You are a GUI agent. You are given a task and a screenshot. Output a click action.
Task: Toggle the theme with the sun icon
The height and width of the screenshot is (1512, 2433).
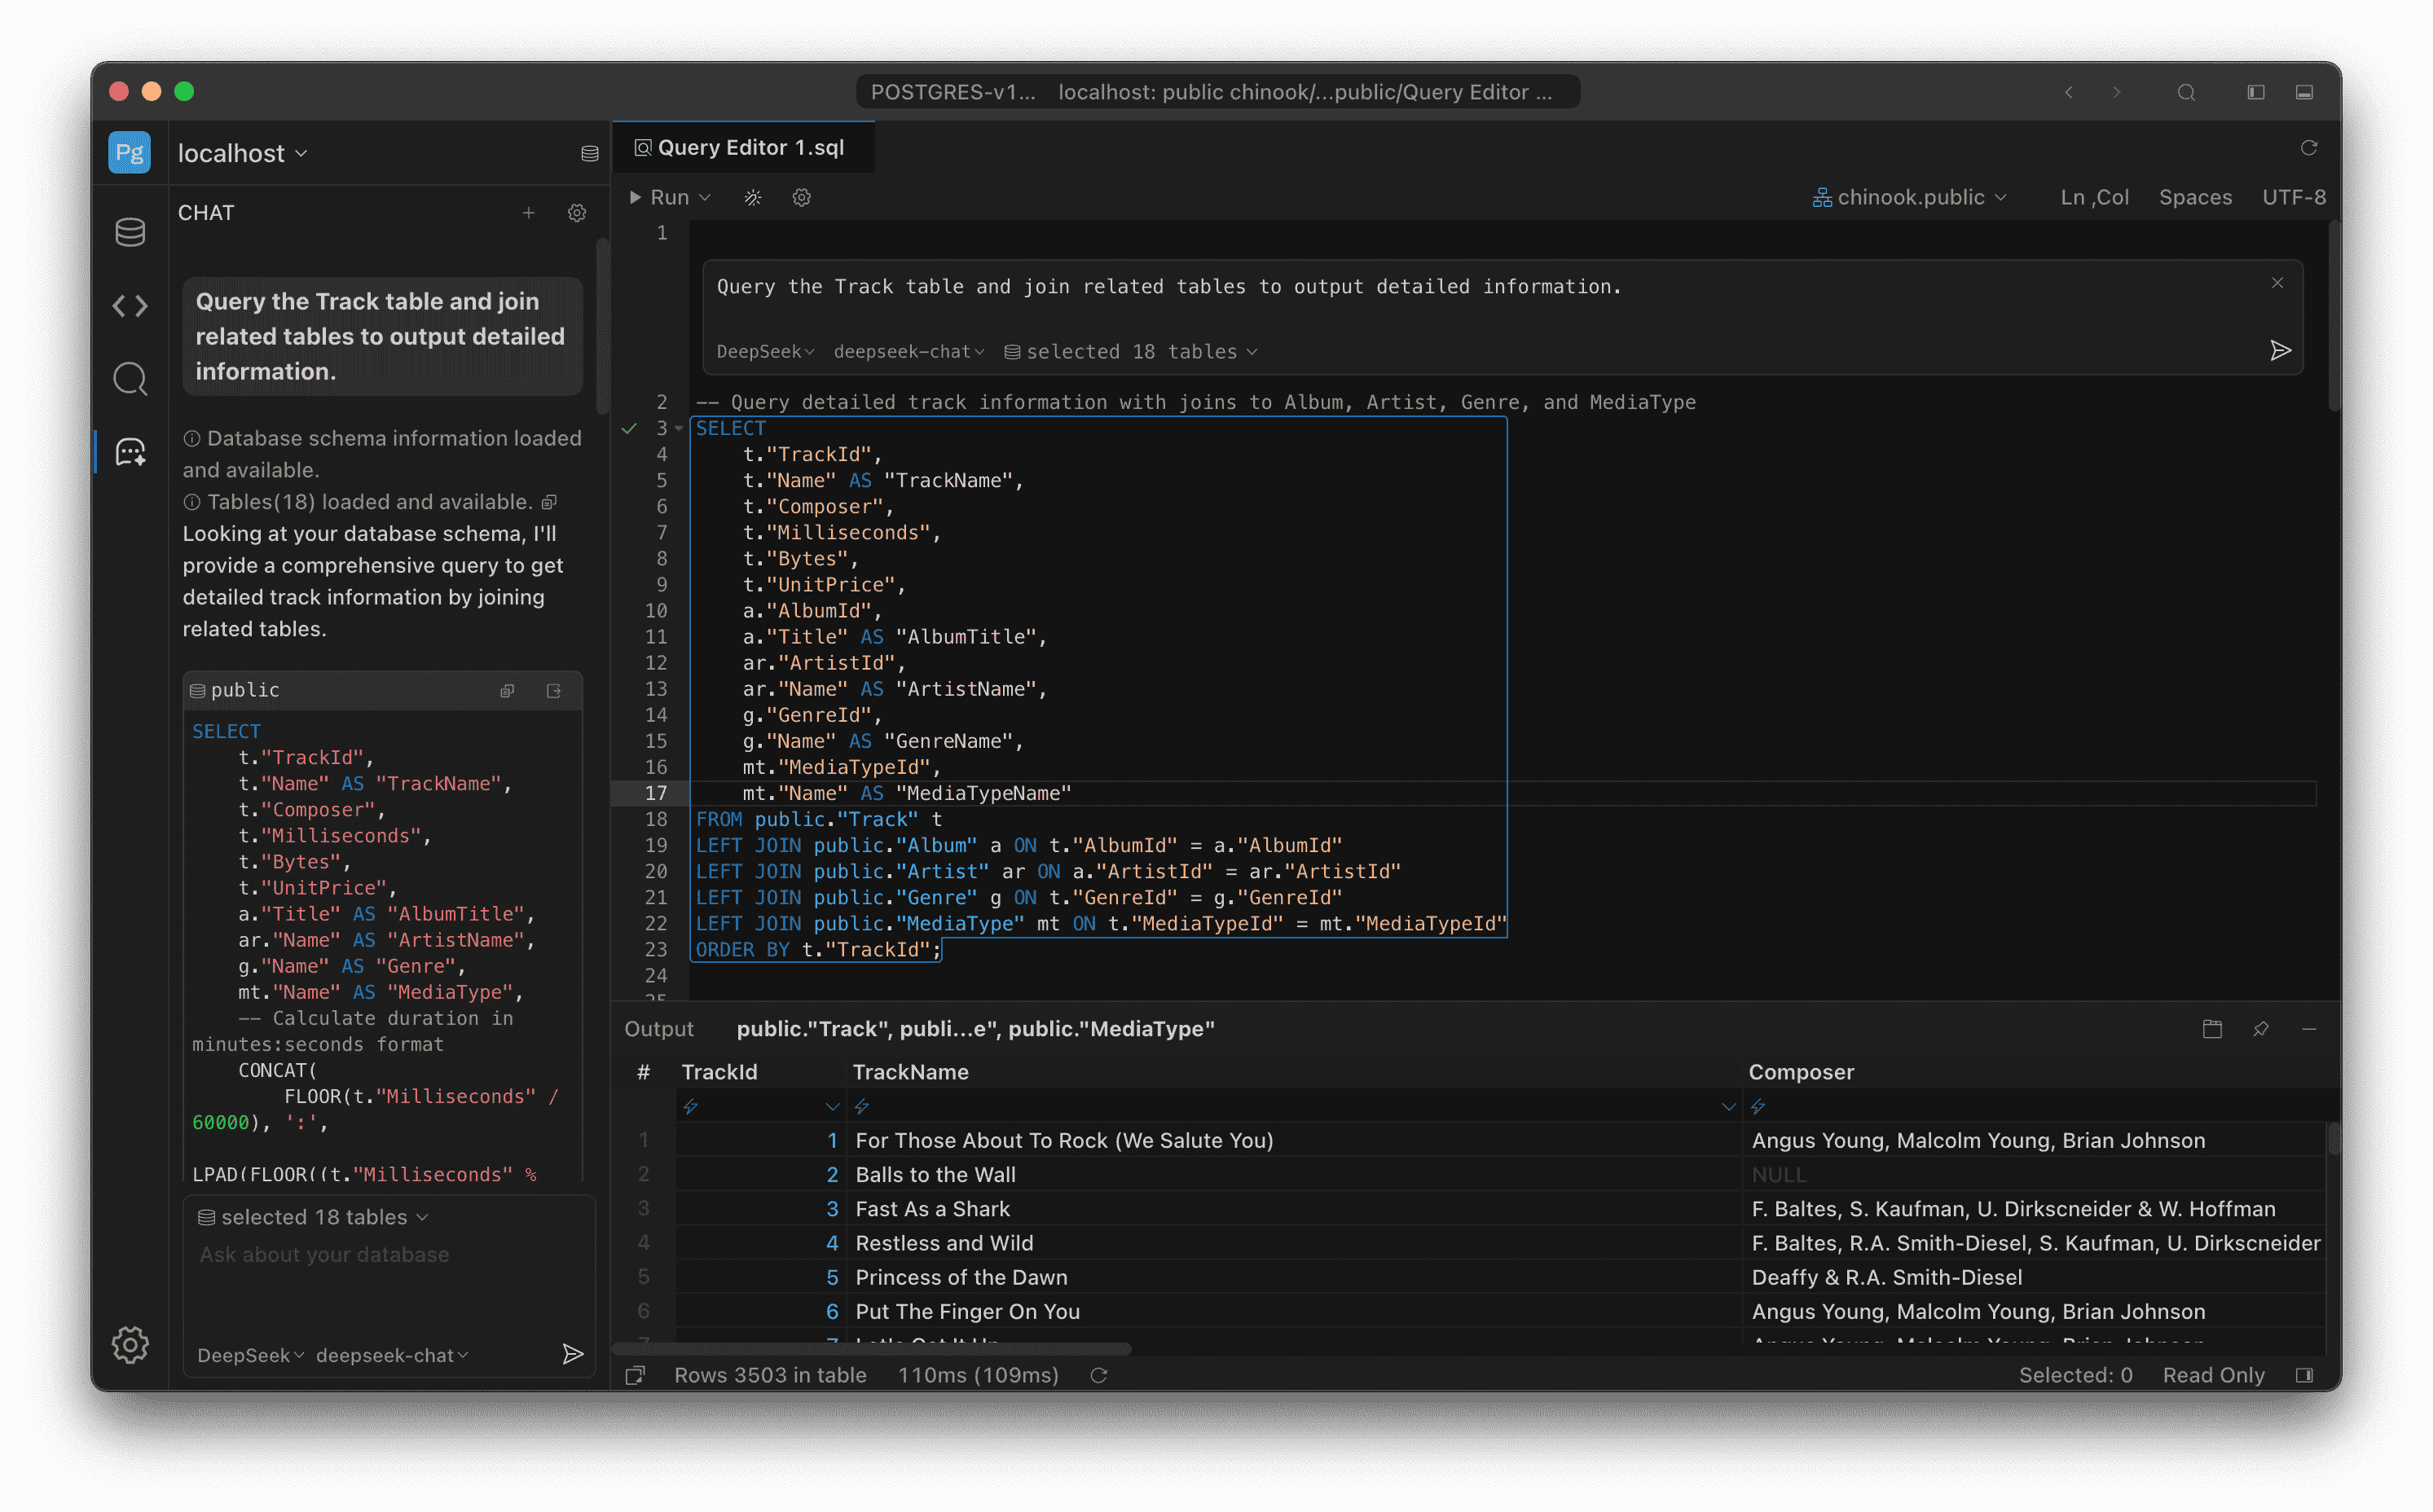753,197
